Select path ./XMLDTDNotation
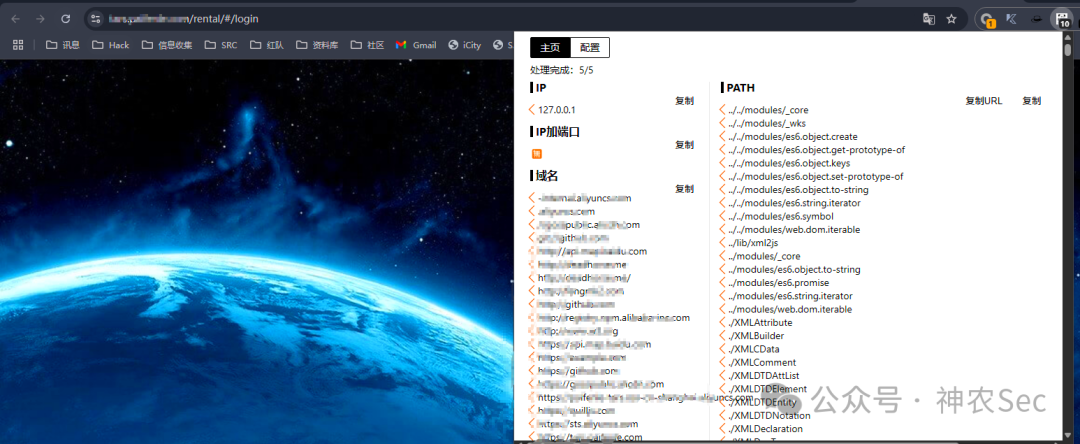This screenshot has width=1080, height=444. tap(769, 416)
